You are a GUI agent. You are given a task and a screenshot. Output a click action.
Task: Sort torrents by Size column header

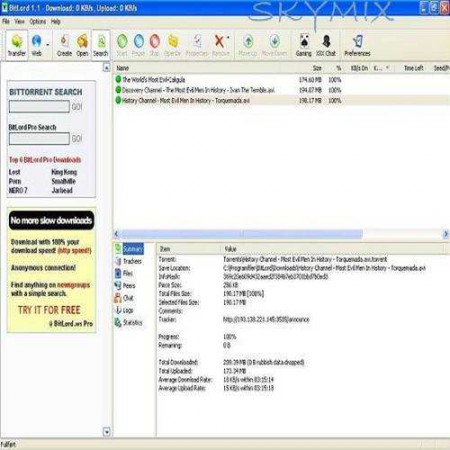317,68
